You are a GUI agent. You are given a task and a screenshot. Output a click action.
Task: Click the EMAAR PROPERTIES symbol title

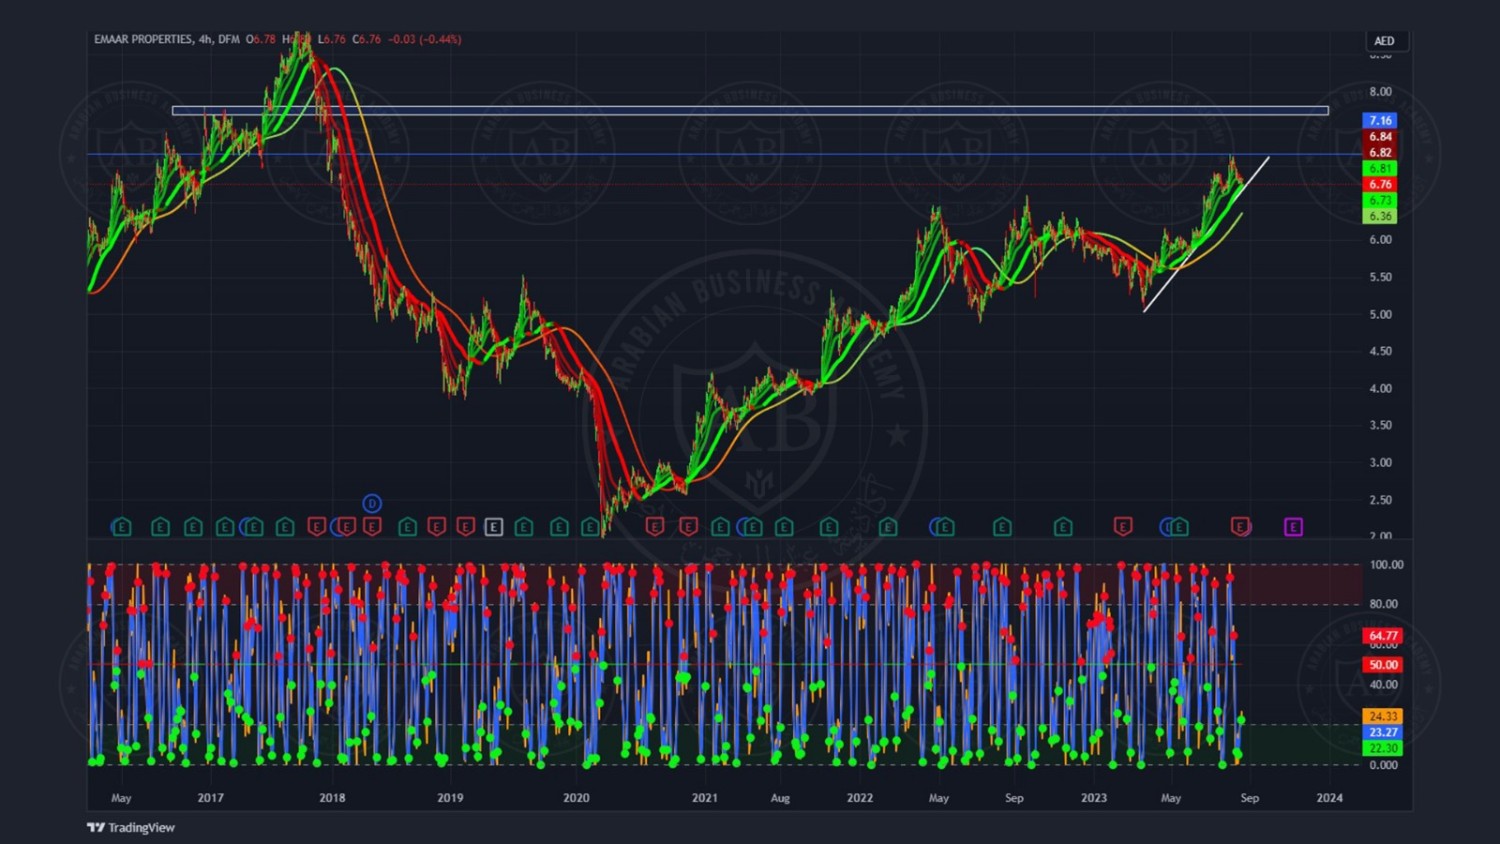click(143, 39)
